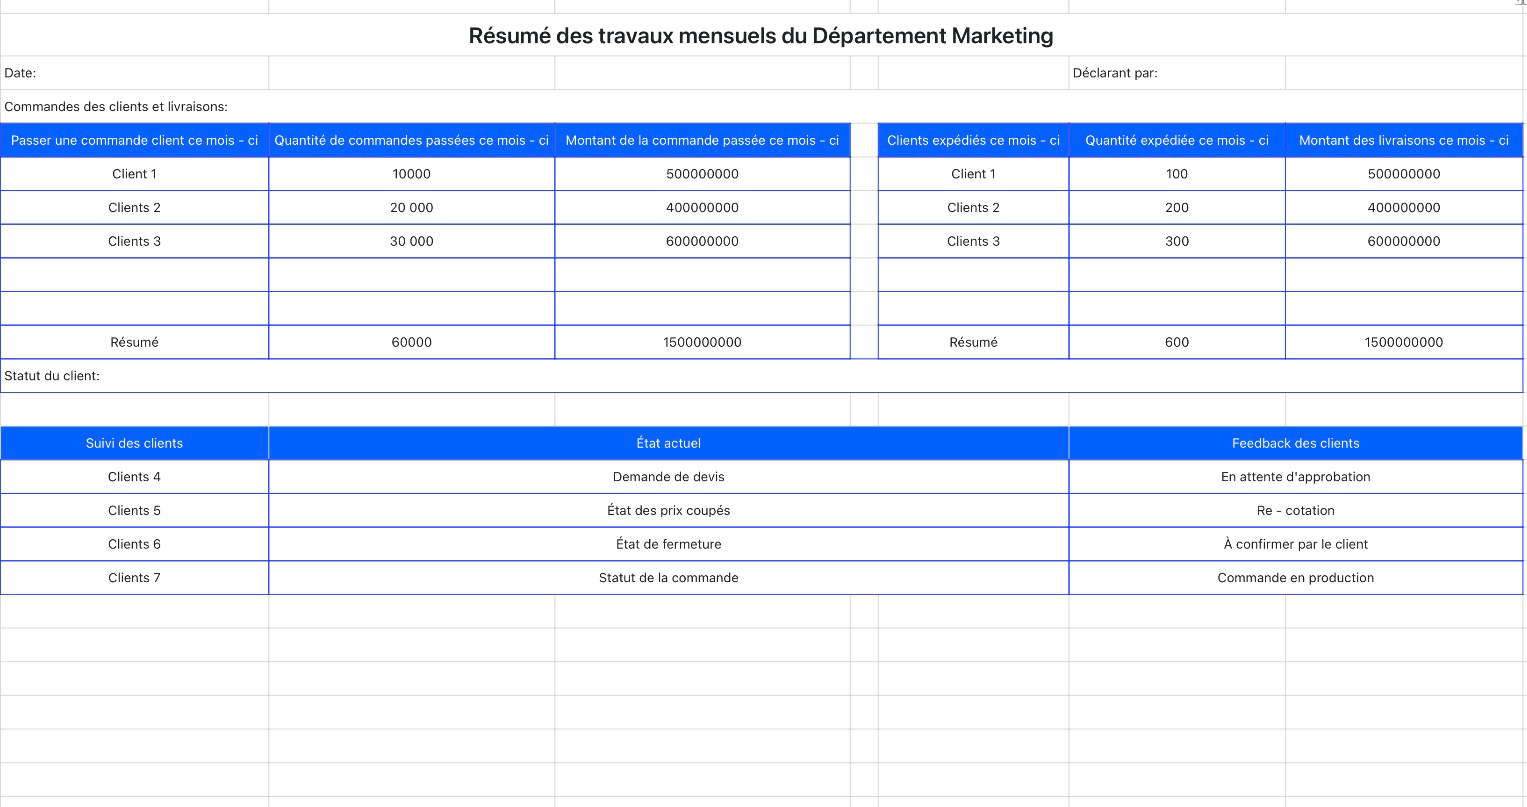Click the "Clients 5" row label
This screenshot has height=807, width=1527.
pos(134,511)
